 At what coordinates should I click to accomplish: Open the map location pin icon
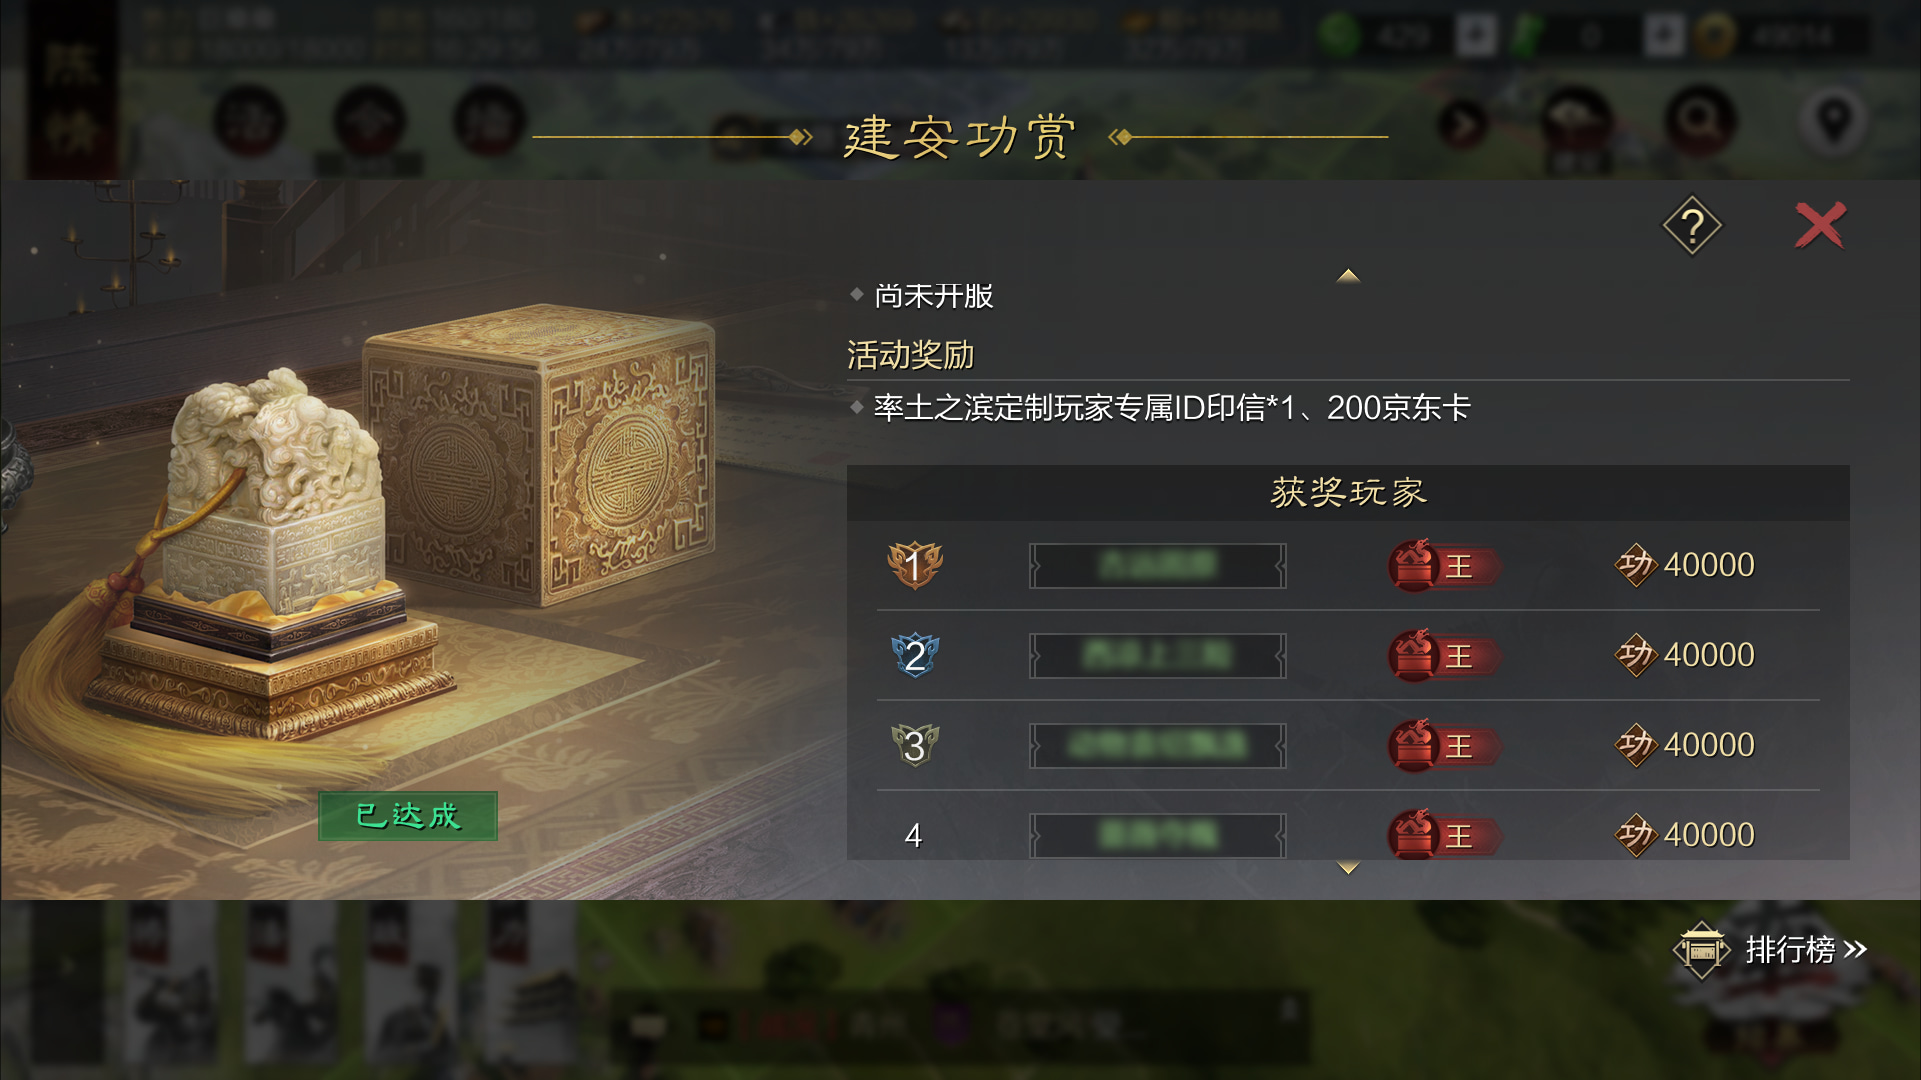point(1833,122)
